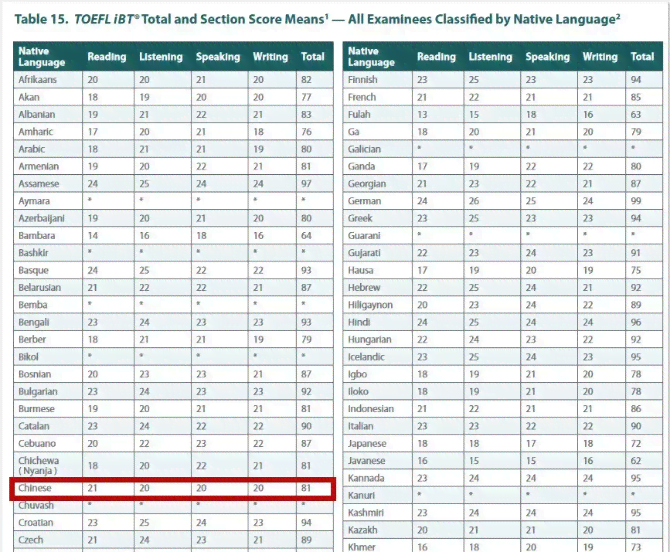Click the Igbo language name
The width and height of the screenshot is (670, 558).
pyautogui.click(x=357, y=374)
